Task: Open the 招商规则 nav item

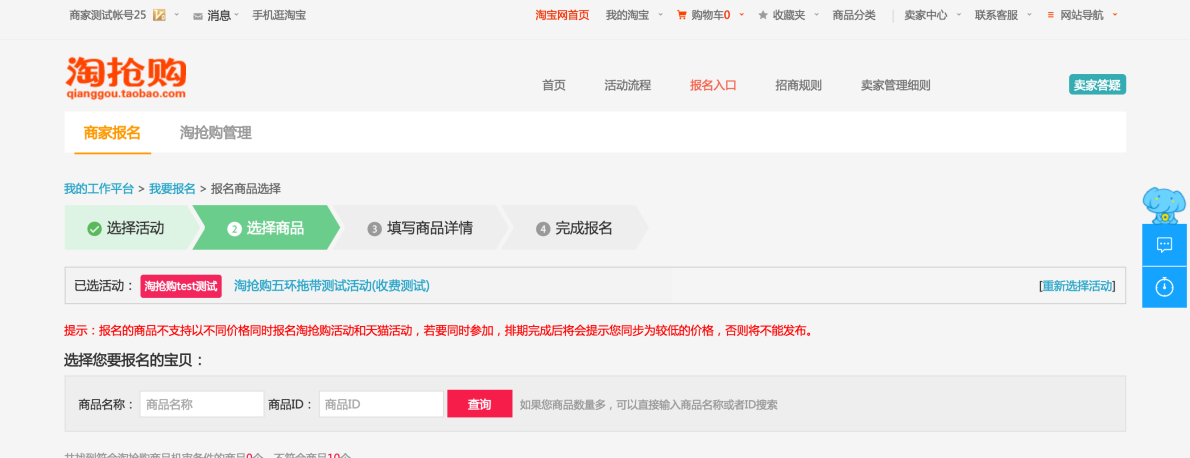Action: tap(798, 85)
